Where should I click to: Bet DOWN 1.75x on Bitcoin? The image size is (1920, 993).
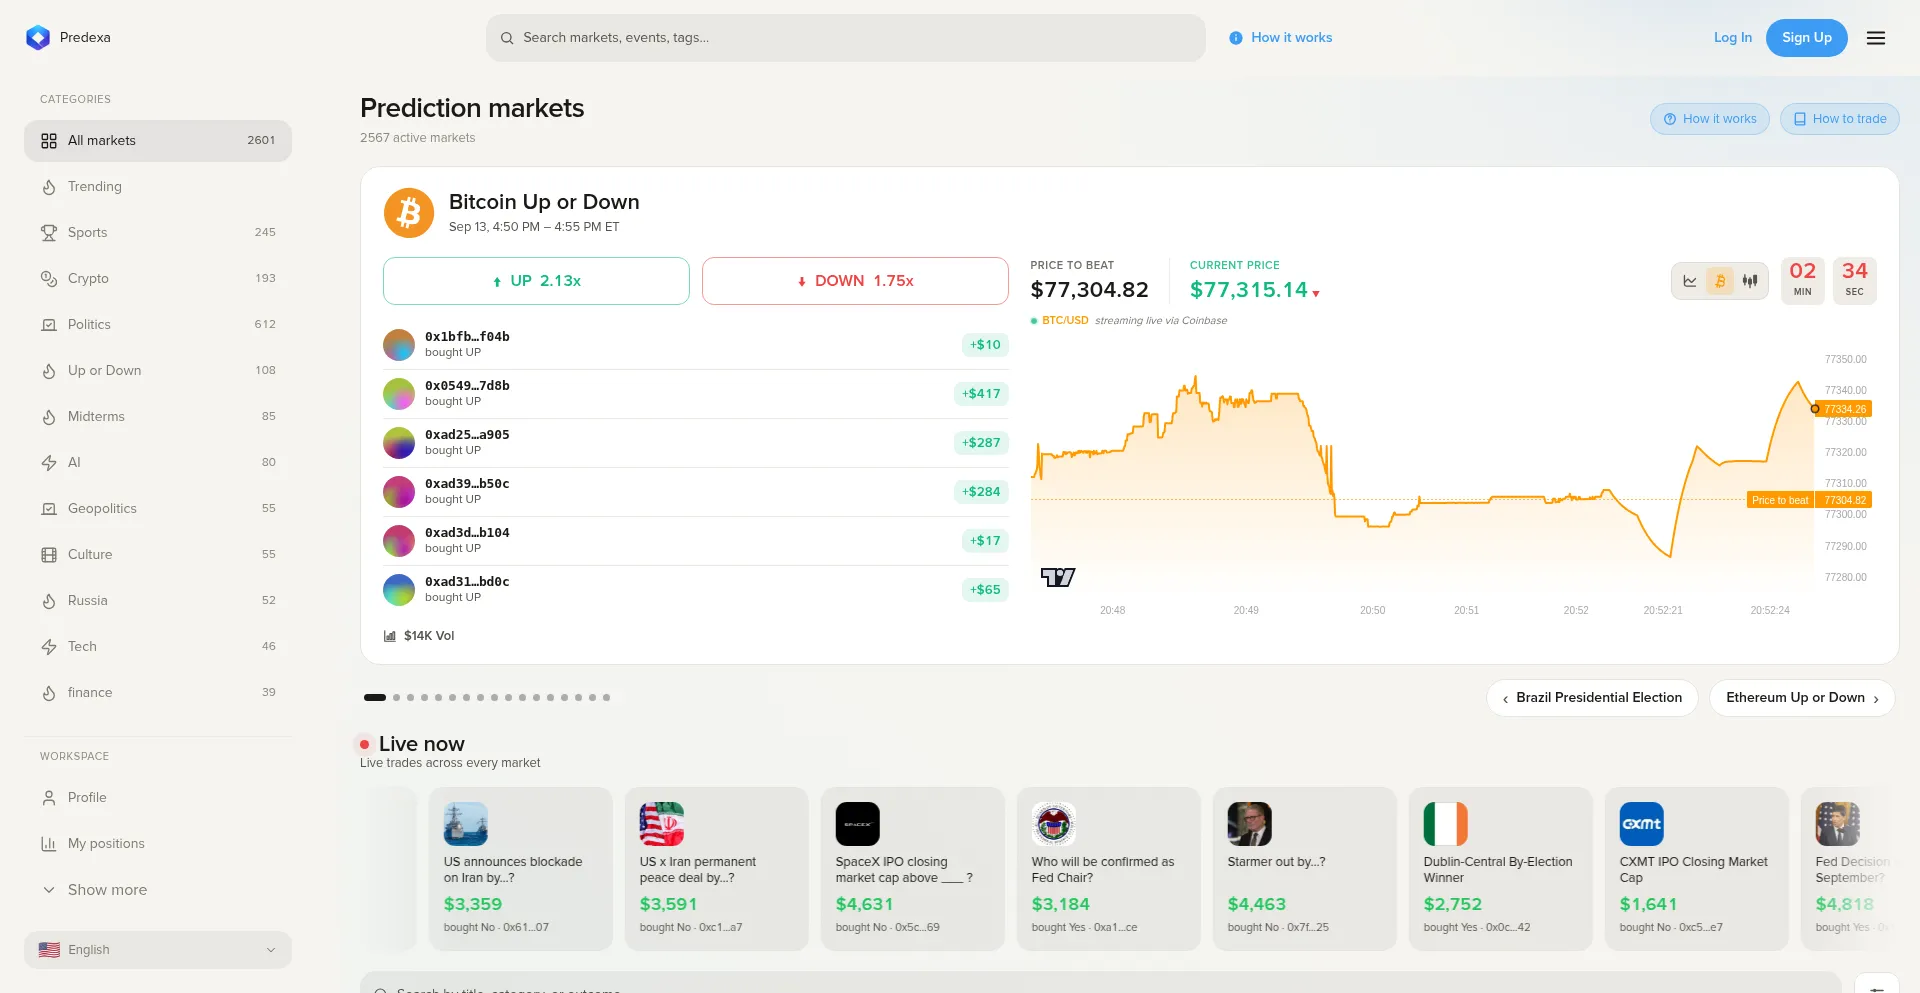click(x=855, y=281)
